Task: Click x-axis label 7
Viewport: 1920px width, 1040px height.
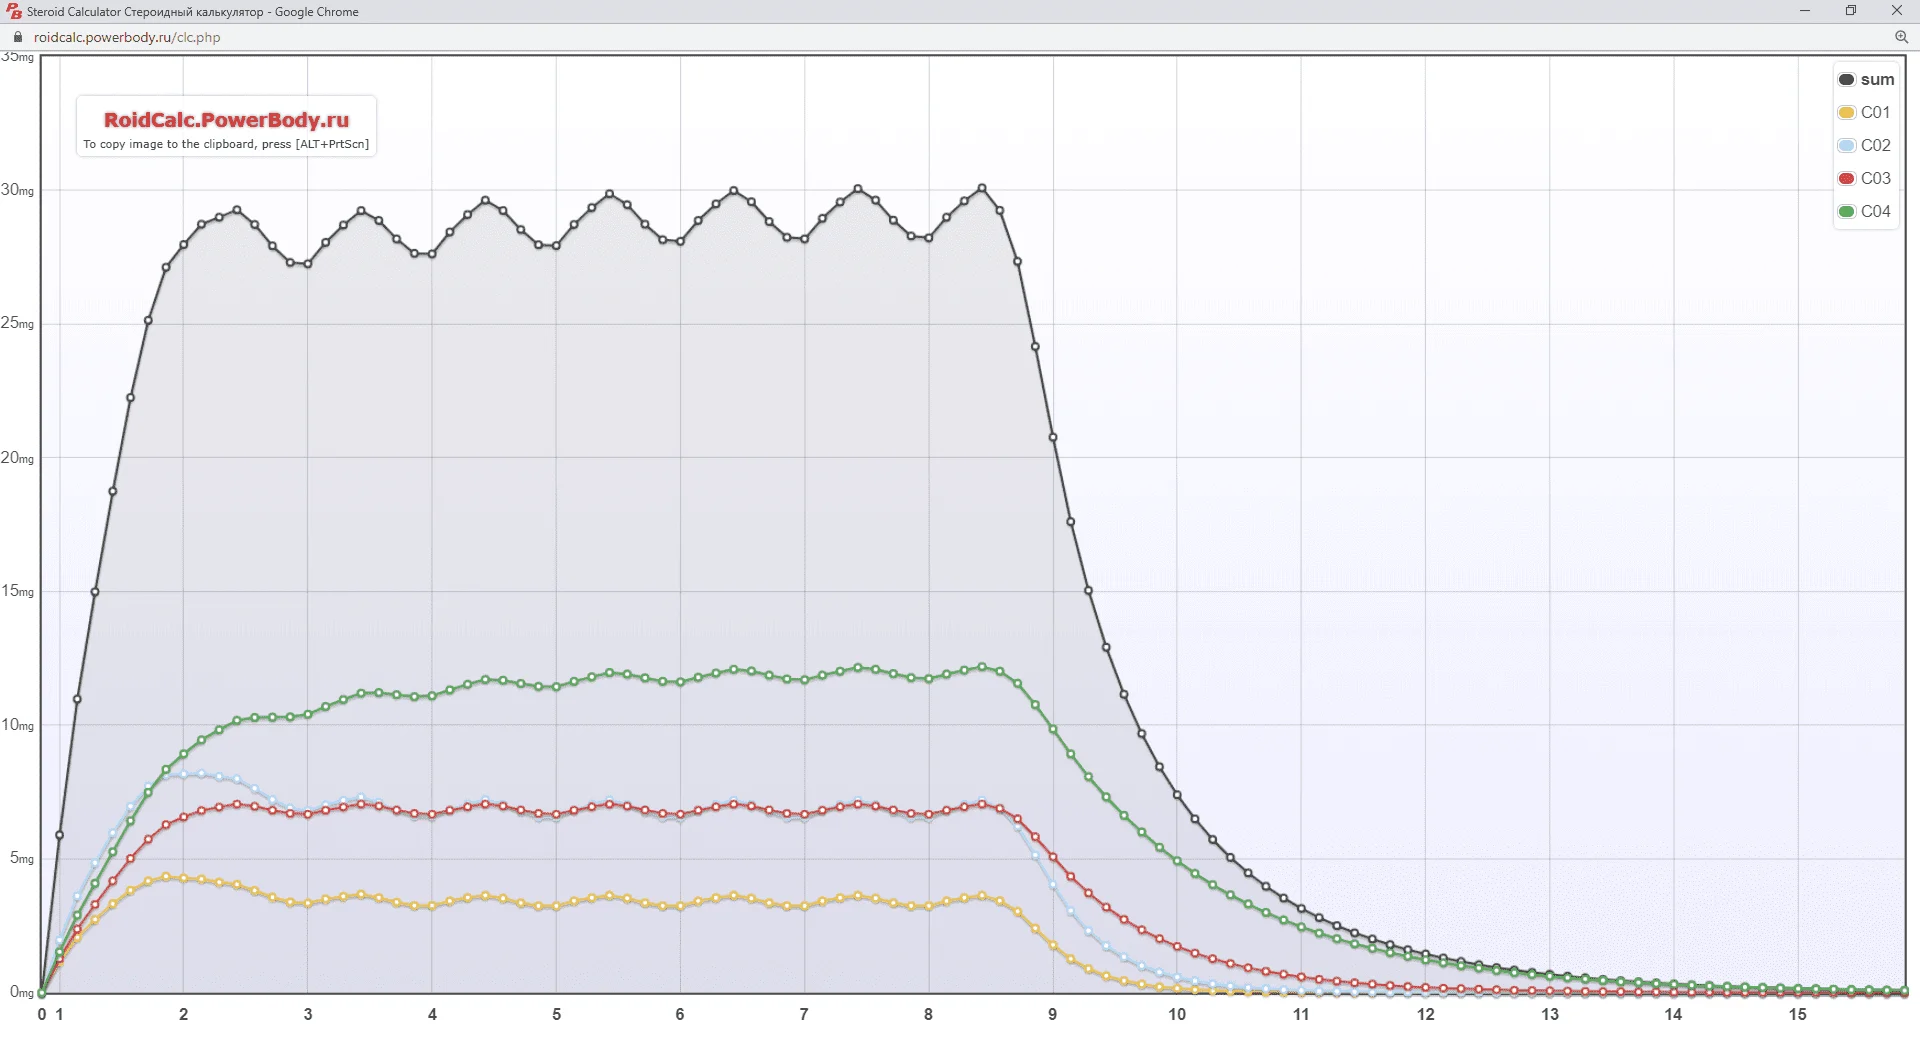Action: tap(804, 1014)
